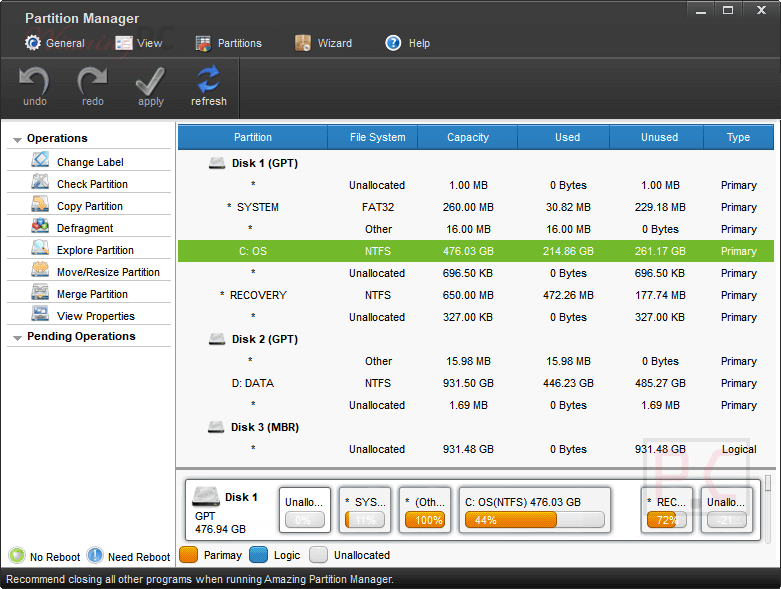Click the apply checkmark icon
This screenshot has height=589, width=781.
pyautogui.click(x=150, y=81)
